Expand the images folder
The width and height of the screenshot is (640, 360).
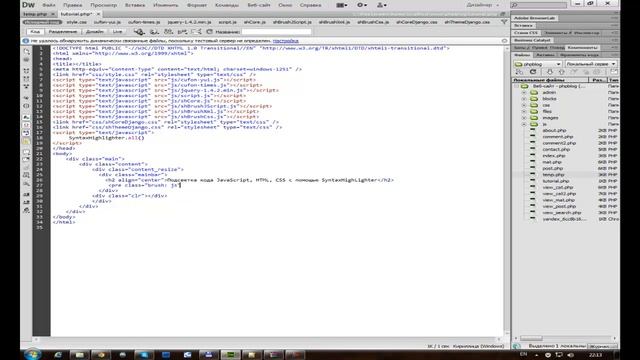(x=524, y=118)
